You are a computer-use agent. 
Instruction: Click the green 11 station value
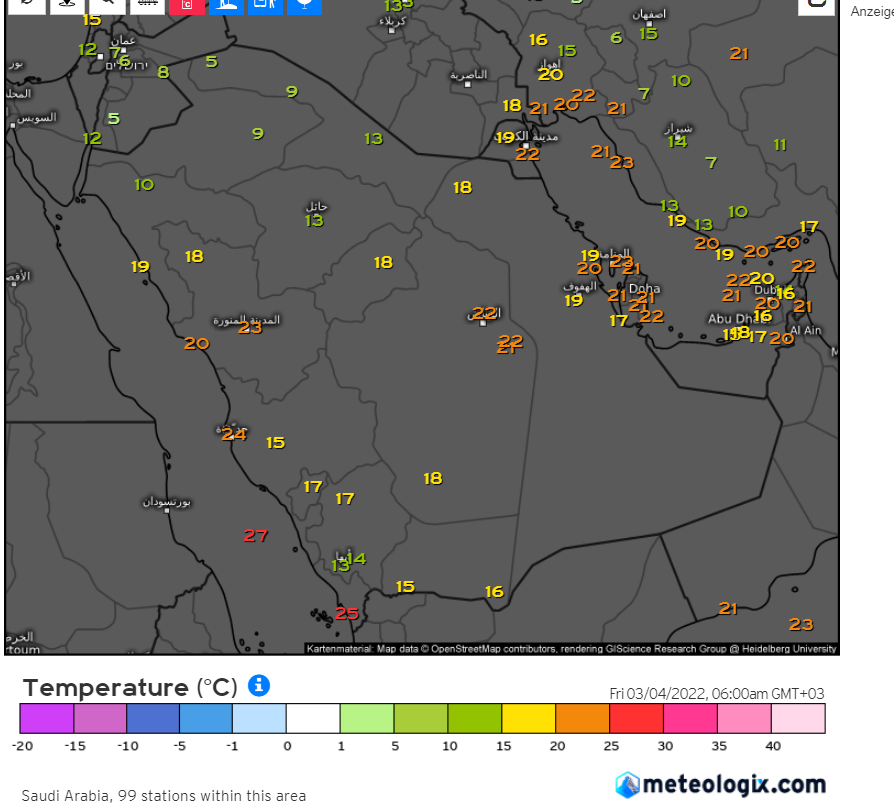coord(780,145)
